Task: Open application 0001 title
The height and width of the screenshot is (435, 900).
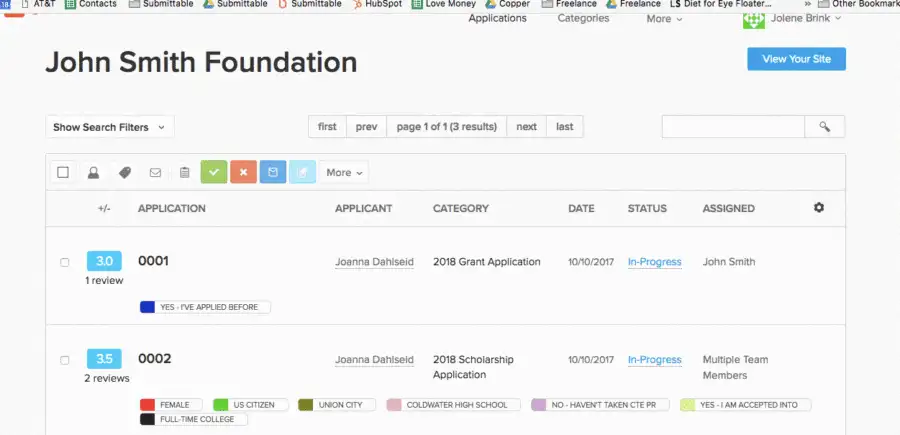Action: [153, 261]
